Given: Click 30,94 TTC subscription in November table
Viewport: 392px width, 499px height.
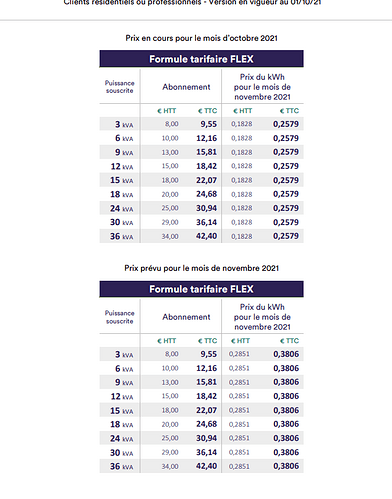Looking at the screenshot, I should pyautogui.click(x=206, y=438).
